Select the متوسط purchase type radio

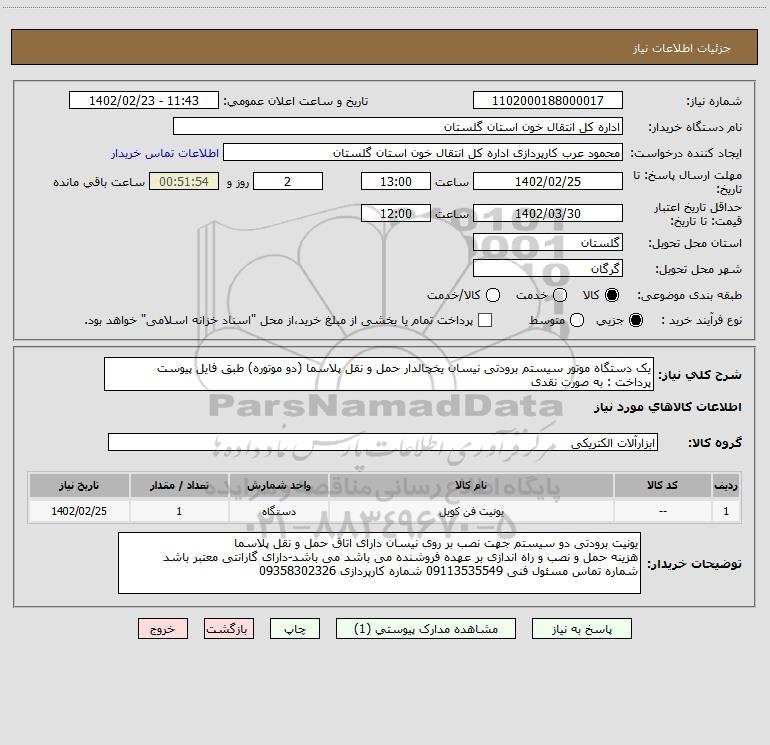(577, 320)
